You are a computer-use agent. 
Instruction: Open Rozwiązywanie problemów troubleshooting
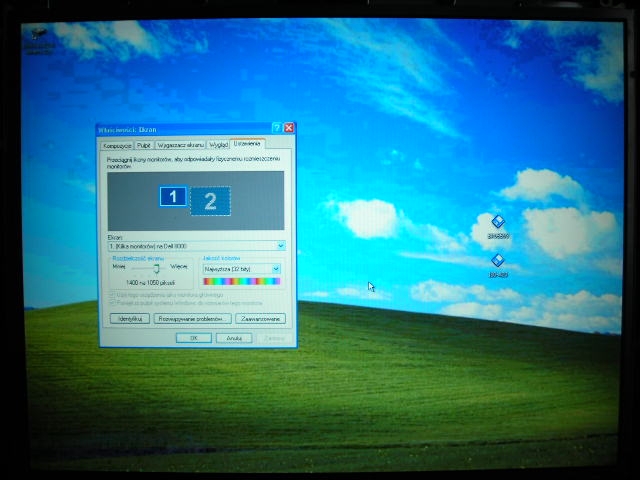[x=193, y=319]
